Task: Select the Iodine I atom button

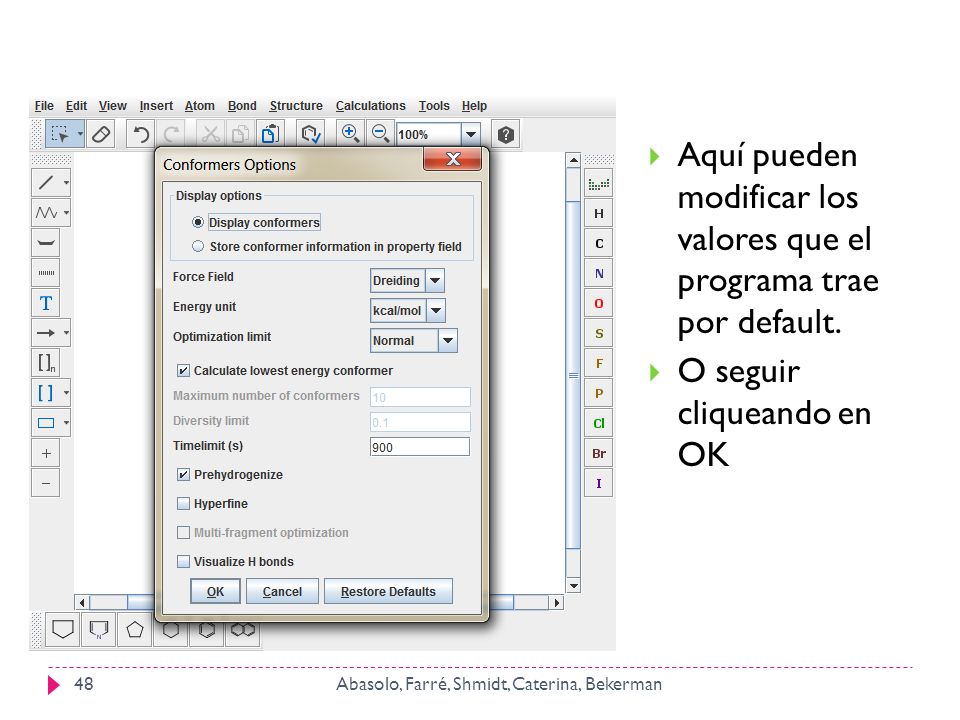Action: (599, 484)
